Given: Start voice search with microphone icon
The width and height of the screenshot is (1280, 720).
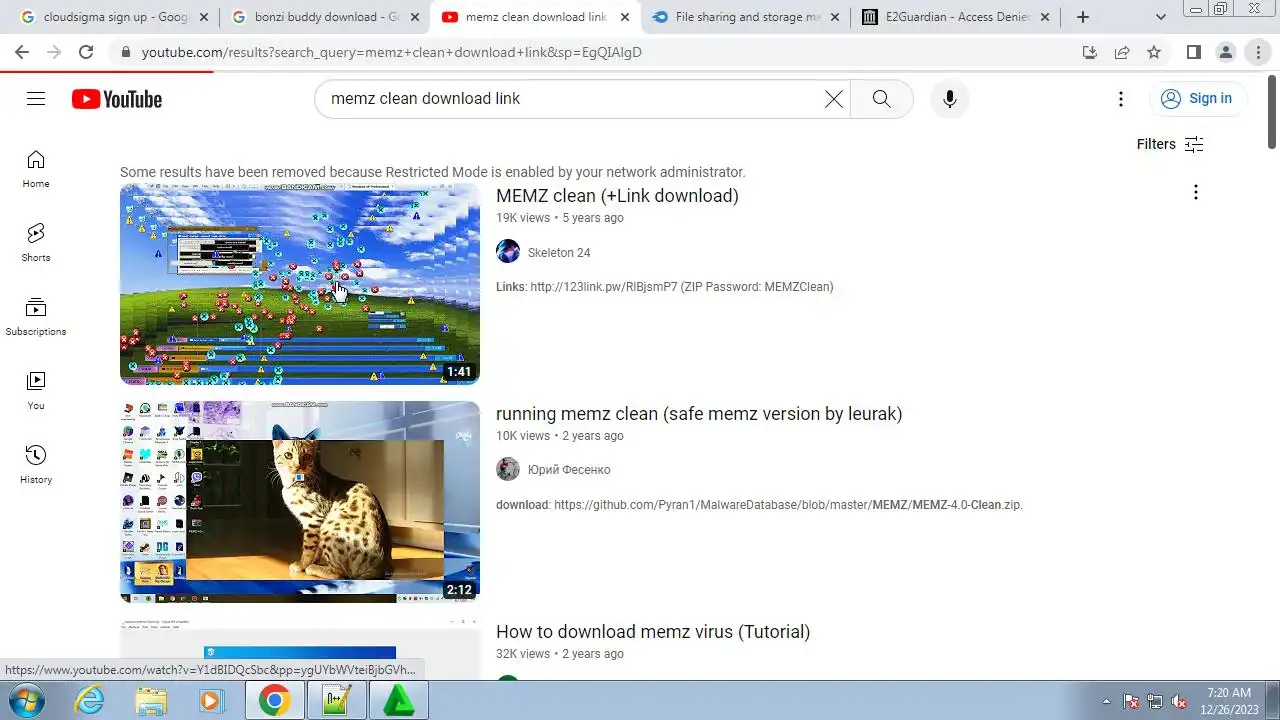Looking at the screenshot, I should tap(950, 98).
